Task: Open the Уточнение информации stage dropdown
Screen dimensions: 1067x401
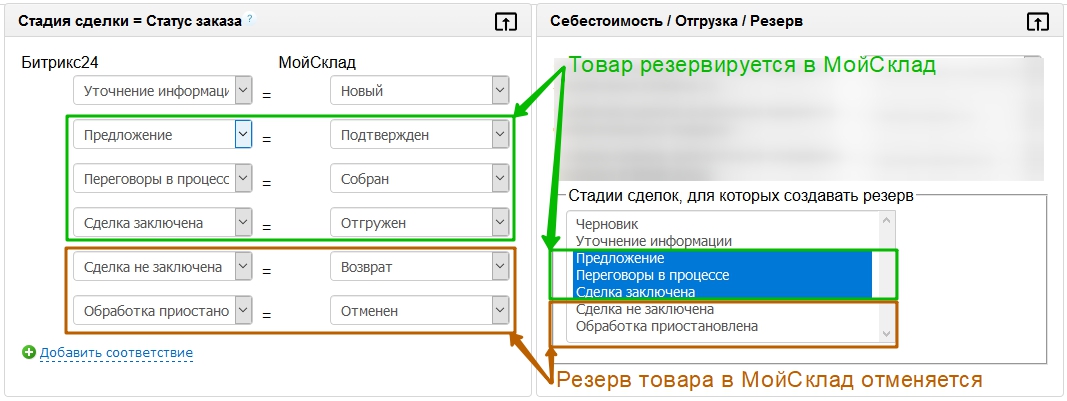Action: pos(163,91)
